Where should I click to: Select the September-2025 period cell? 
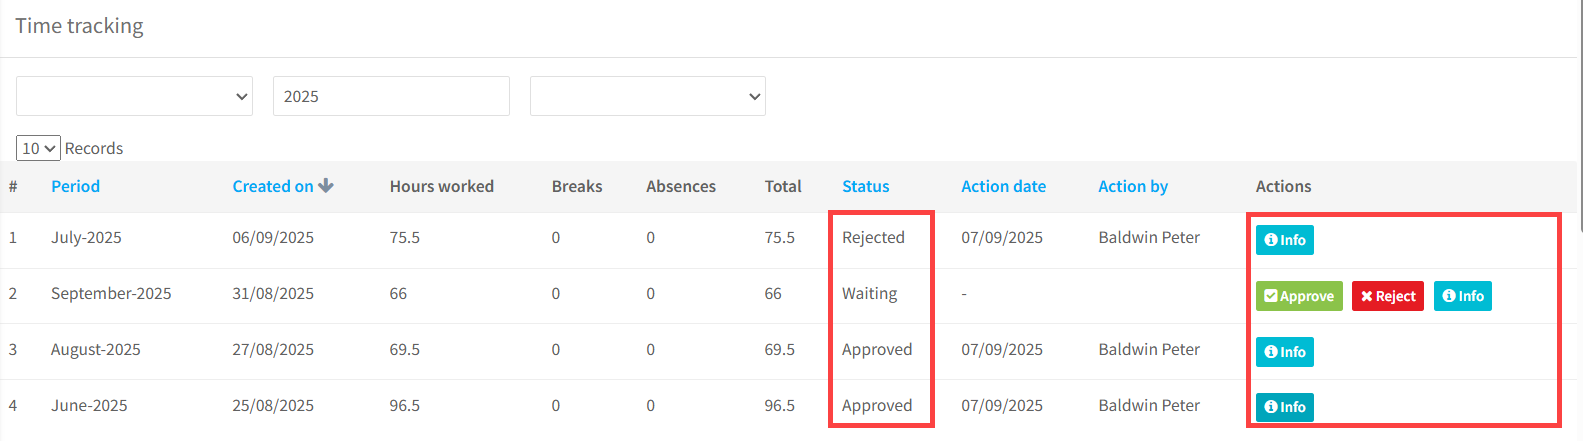pos(111,294)
